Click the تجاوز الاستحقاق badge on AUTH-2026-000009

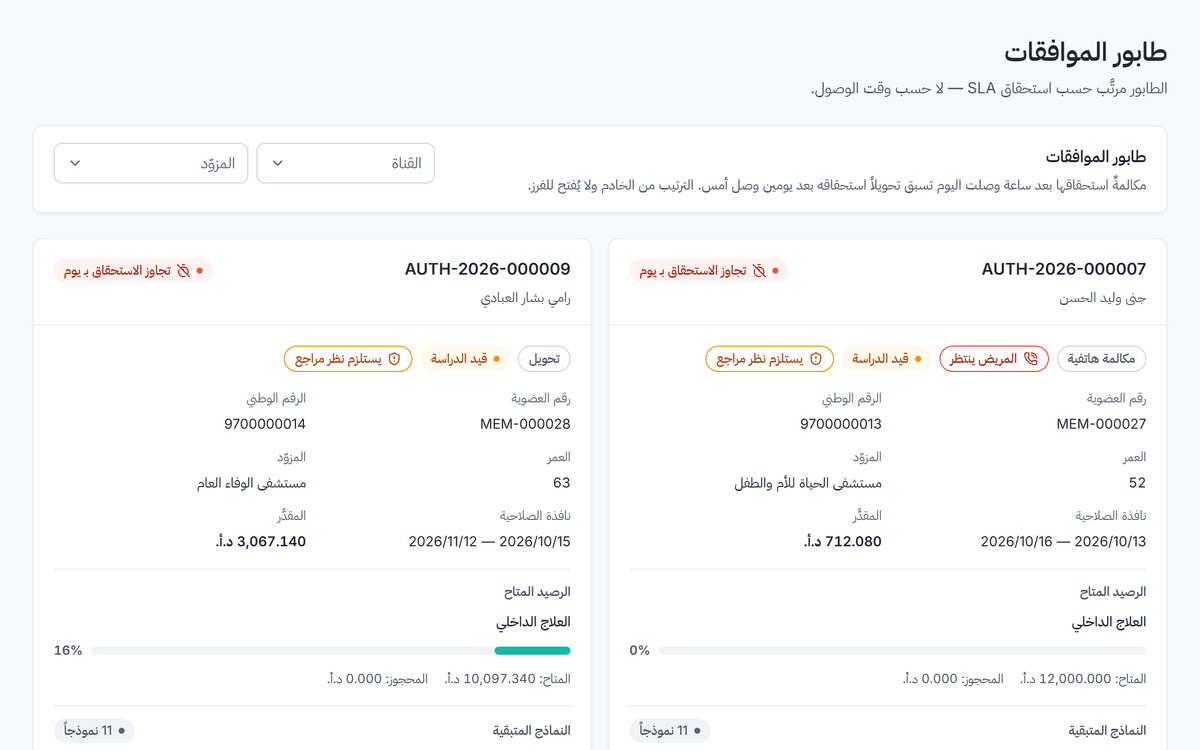pyautogui.click(x=133, y=271)
